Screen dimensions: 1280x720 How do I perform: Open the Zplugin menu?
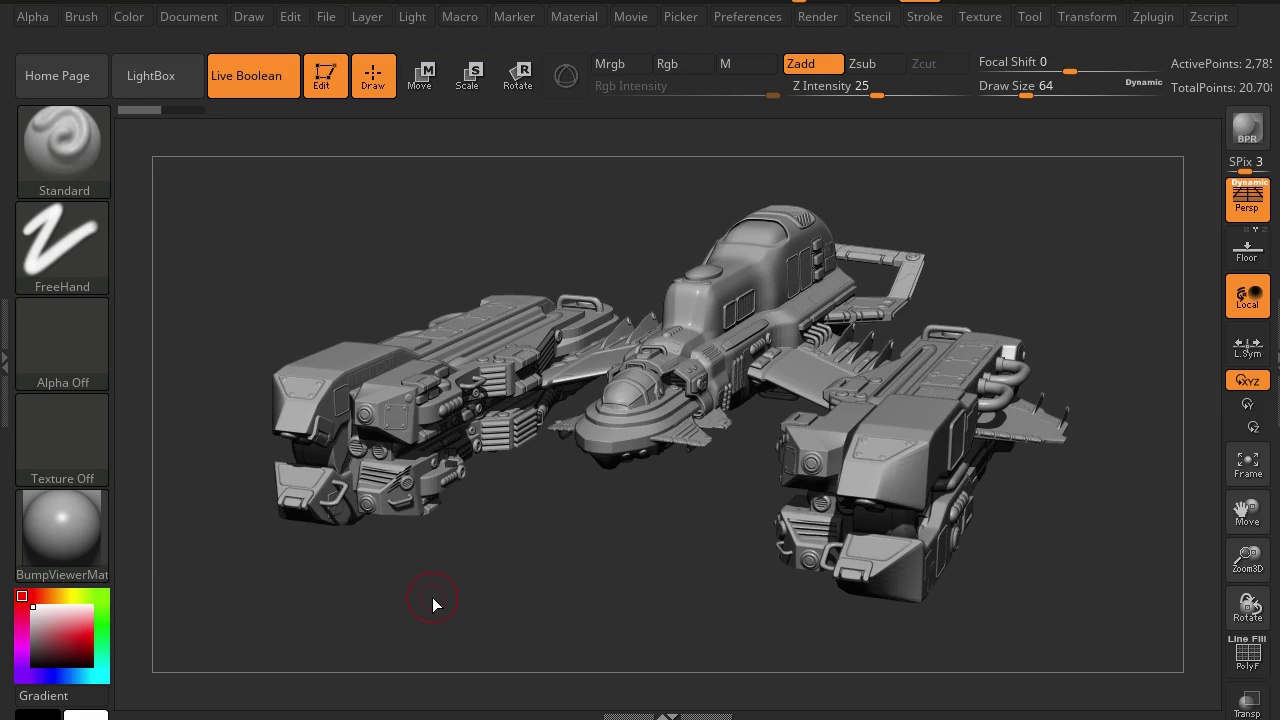1153,16
